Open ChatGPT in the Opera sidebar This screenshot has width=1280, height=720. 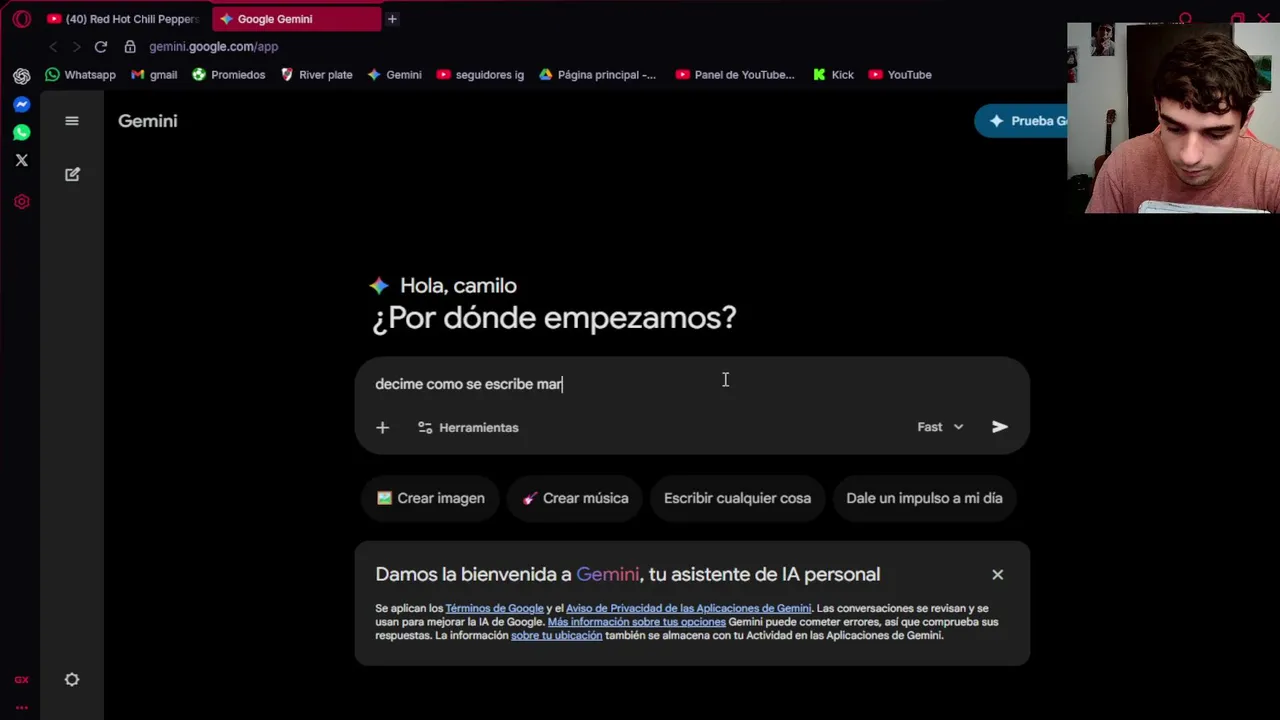(21, 76)
